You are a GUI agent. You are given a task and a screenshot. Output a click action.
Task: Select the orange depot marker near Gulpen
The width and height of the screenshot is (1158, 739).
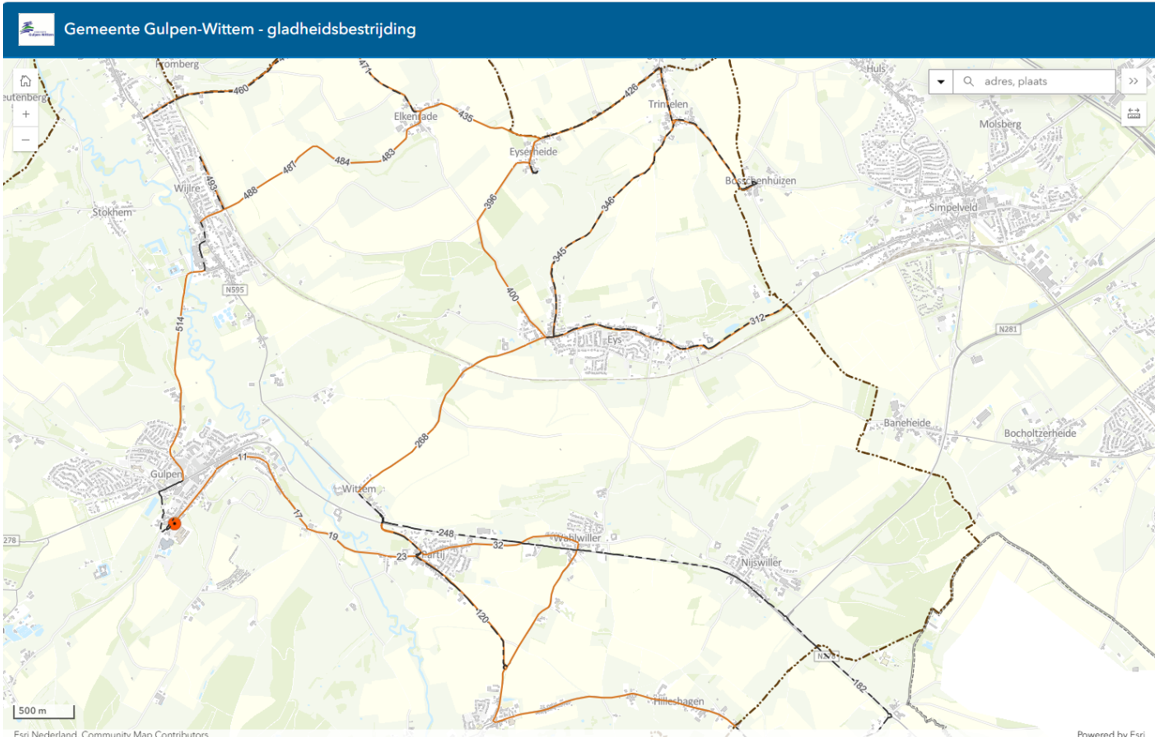(x=174, y=523)
